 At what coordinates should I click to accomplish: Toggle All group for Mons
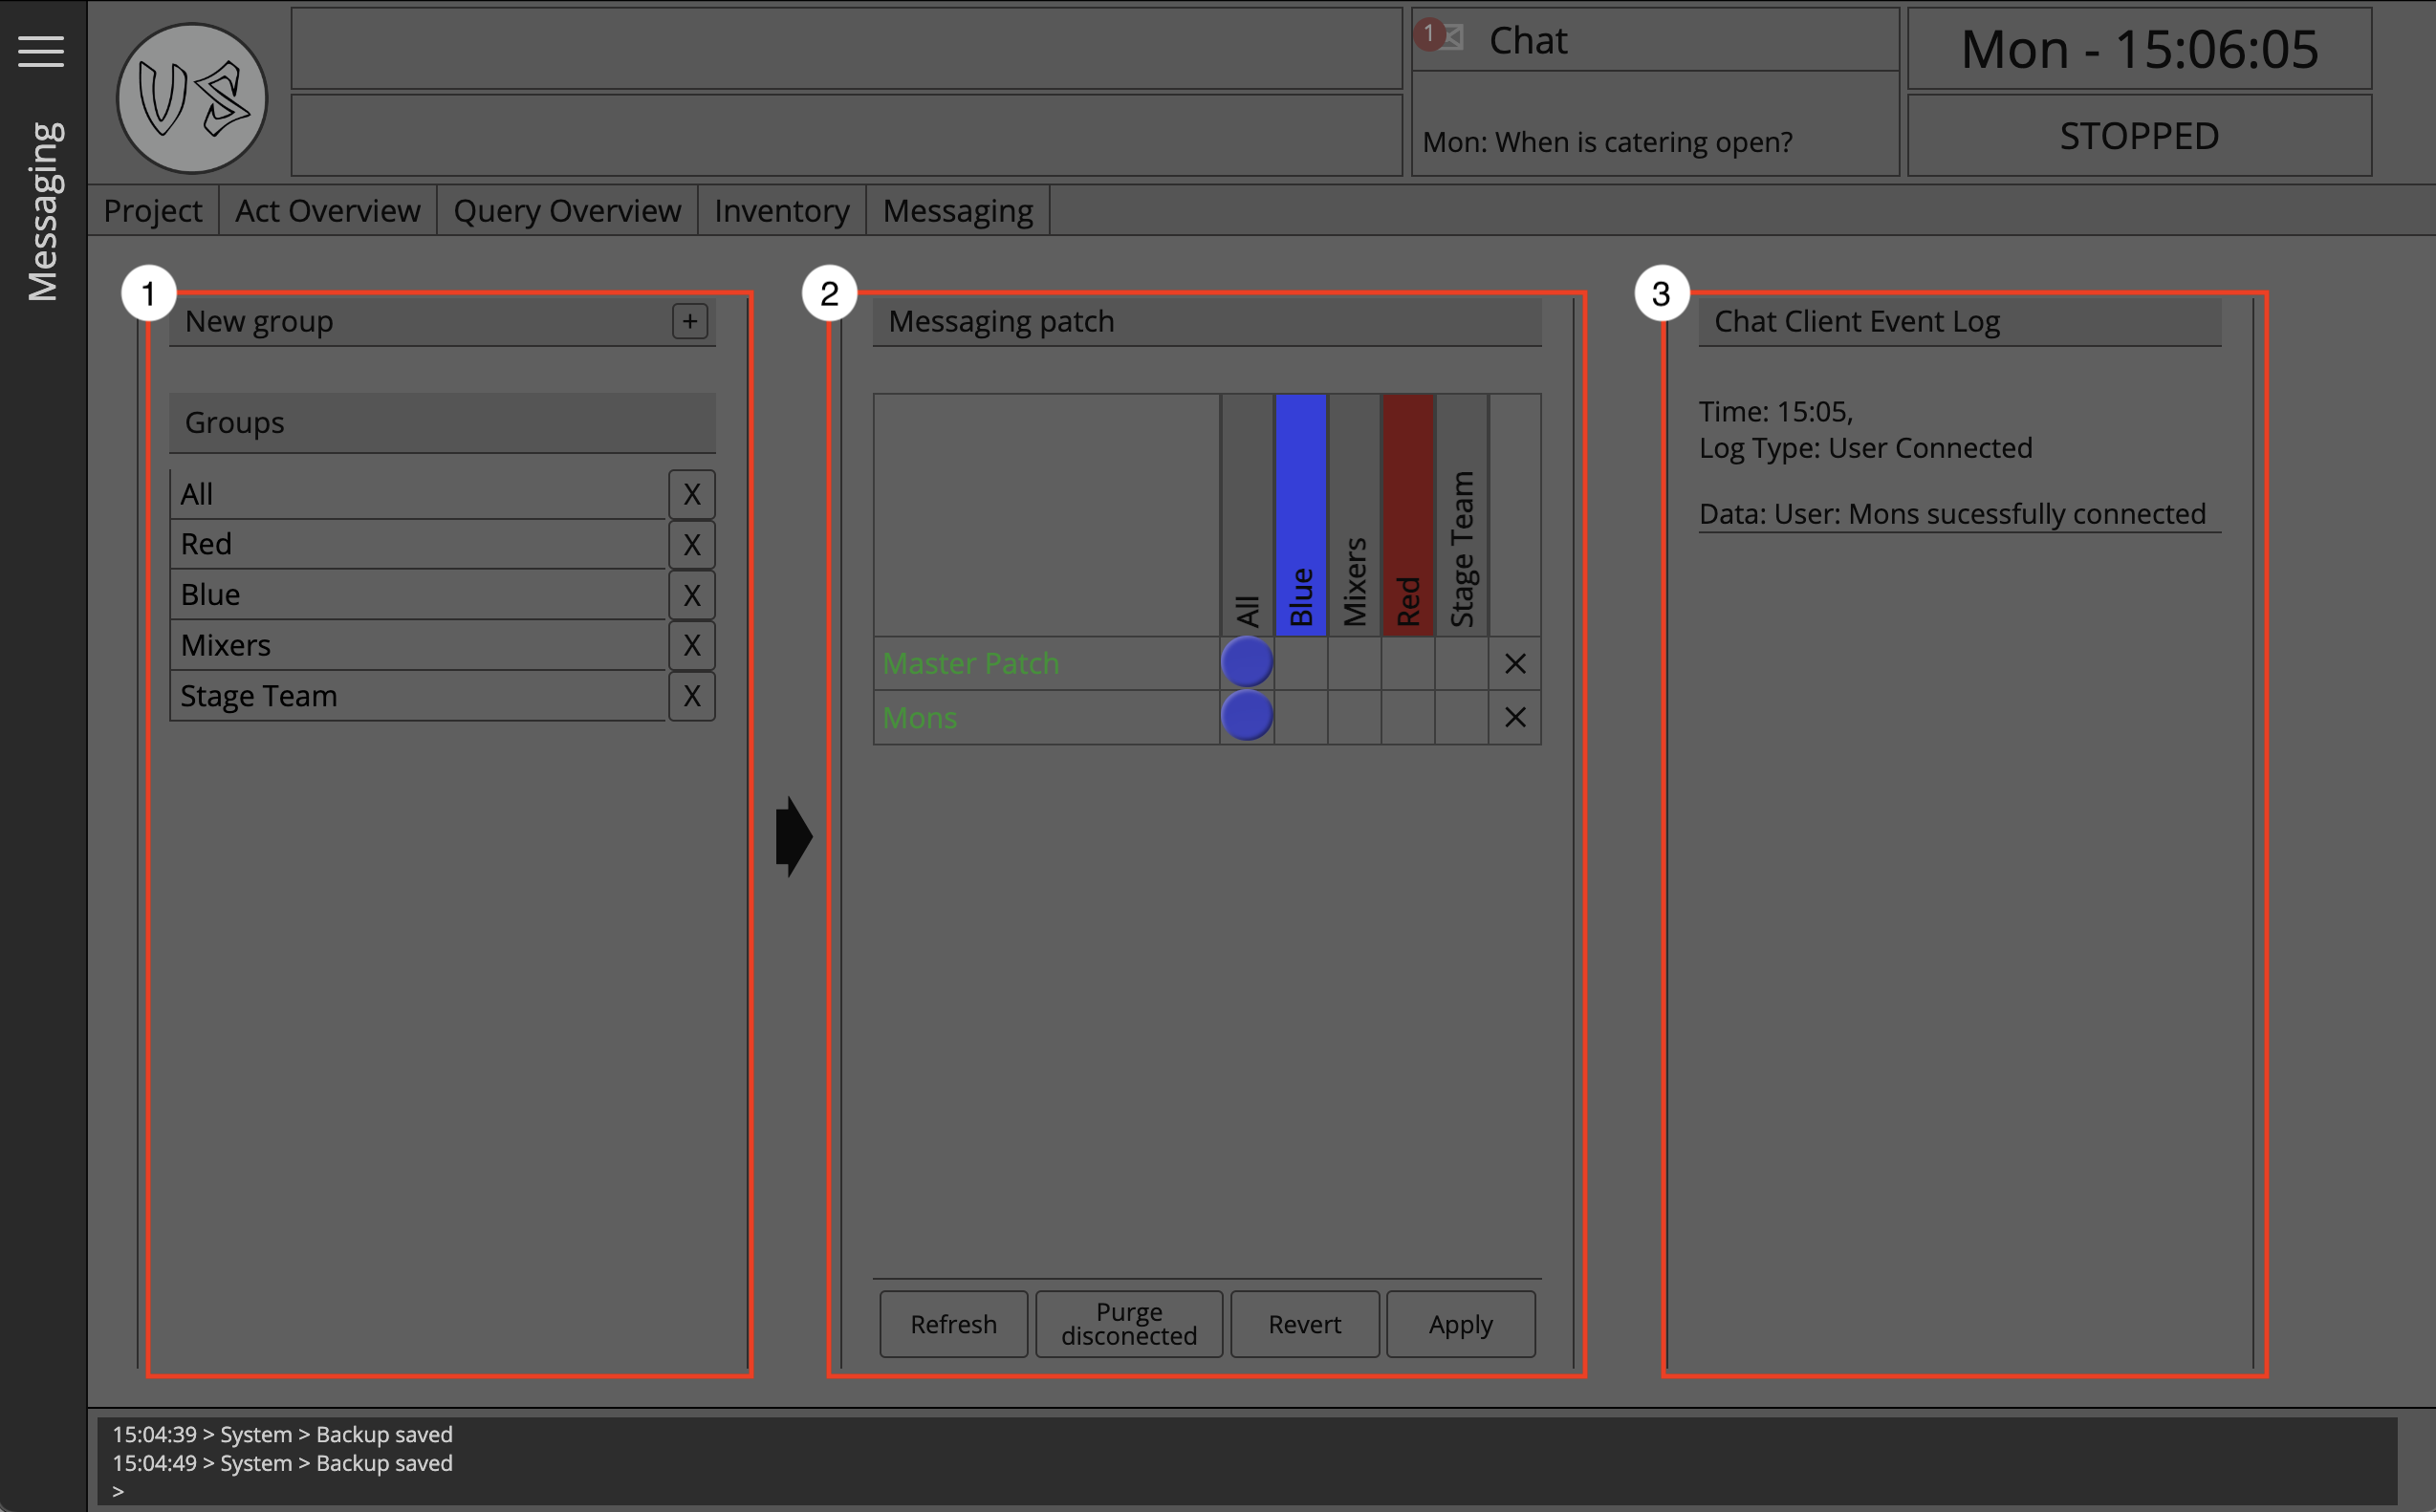click(1247, 717)
